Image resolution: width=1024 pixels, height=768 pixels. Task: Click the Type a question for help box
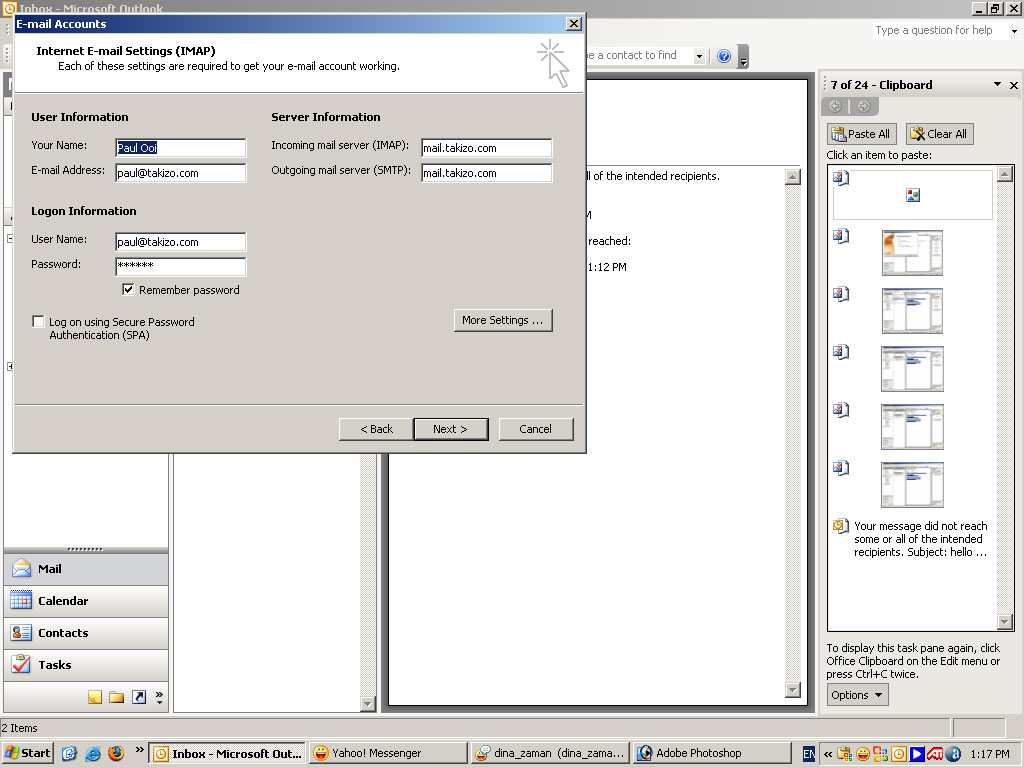940,31
